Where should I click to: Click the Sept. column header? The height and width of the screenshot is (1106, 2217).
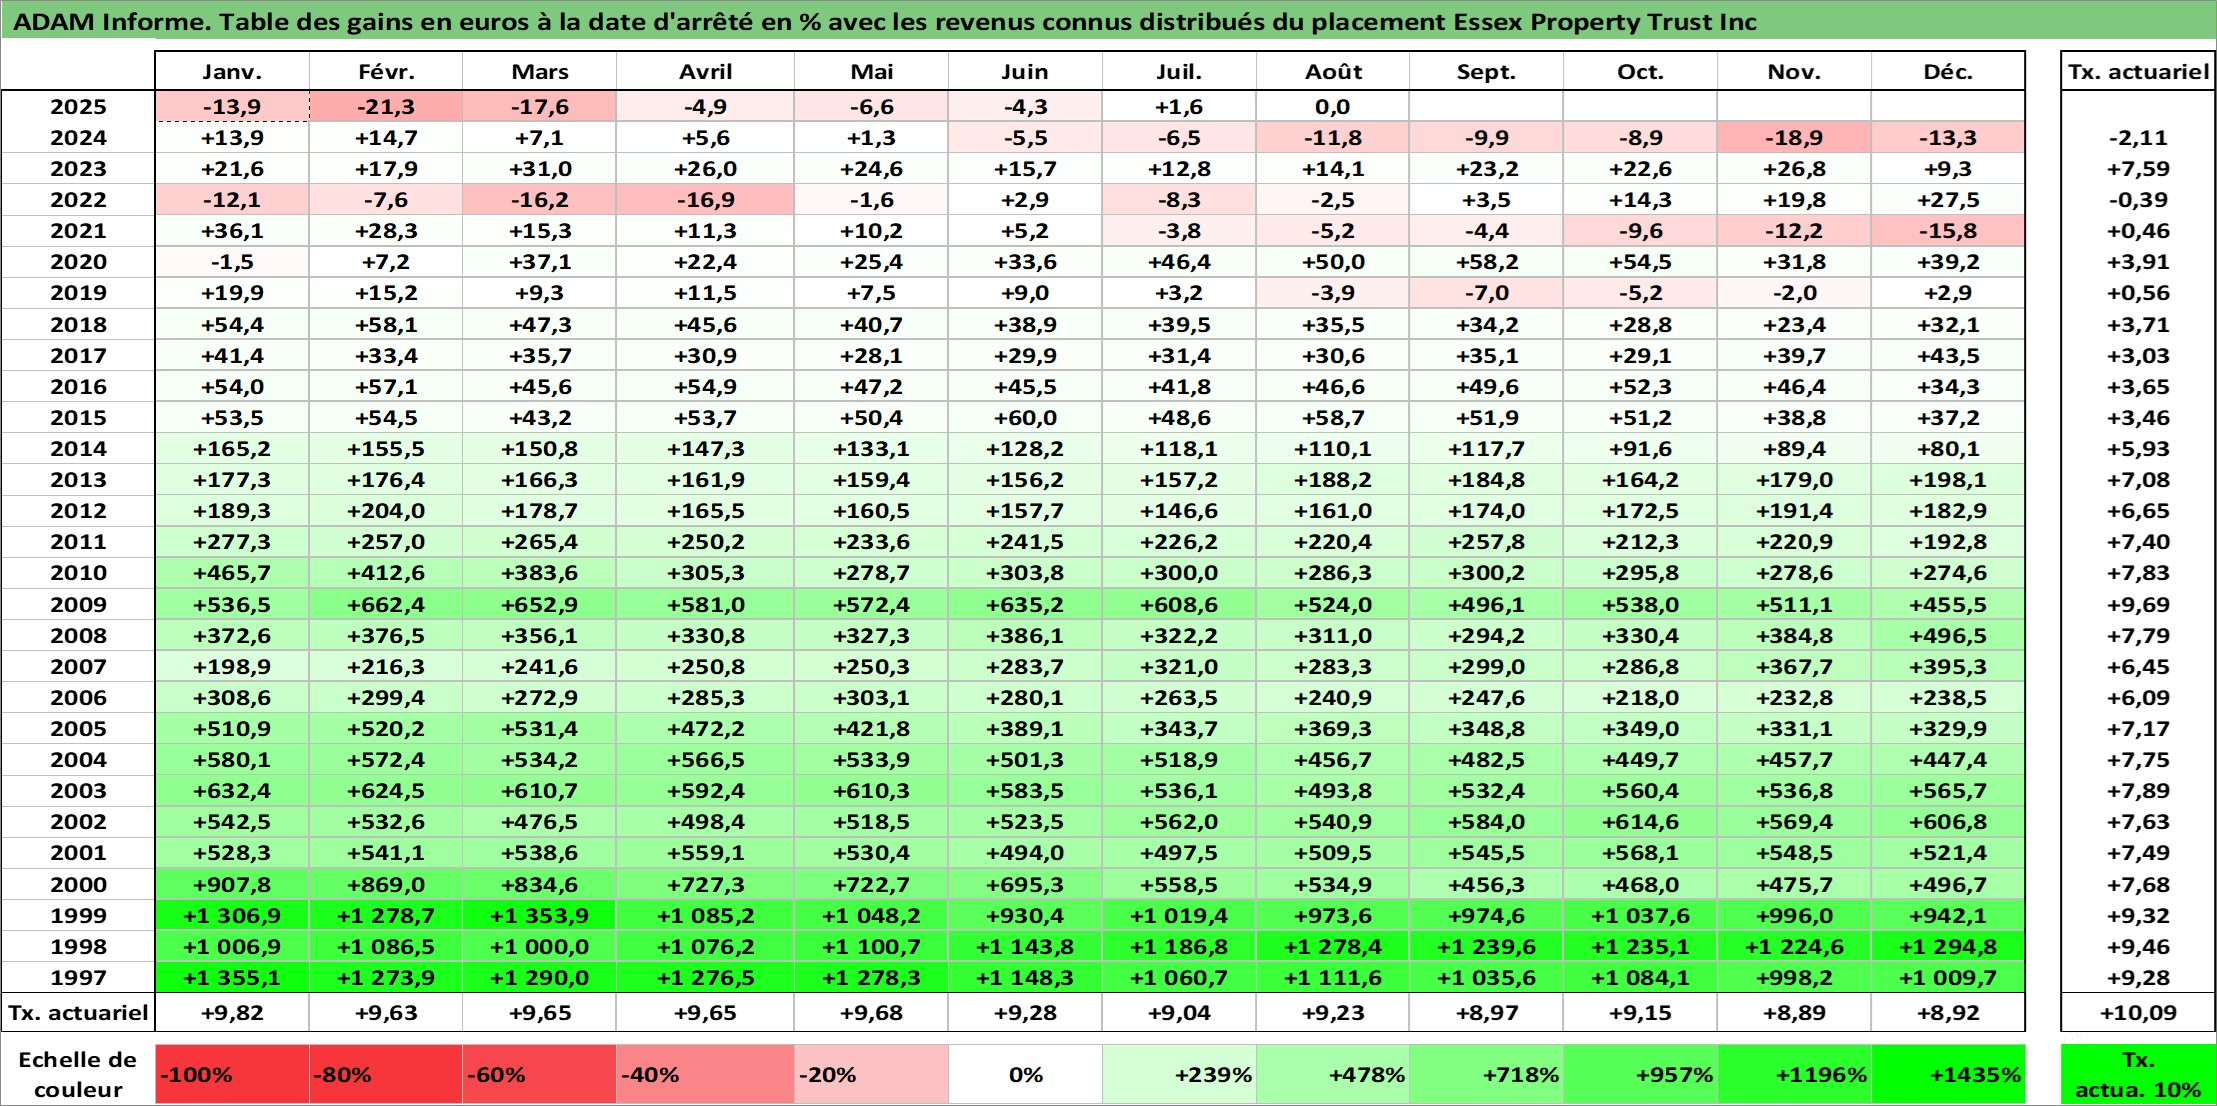point(1486,71)
